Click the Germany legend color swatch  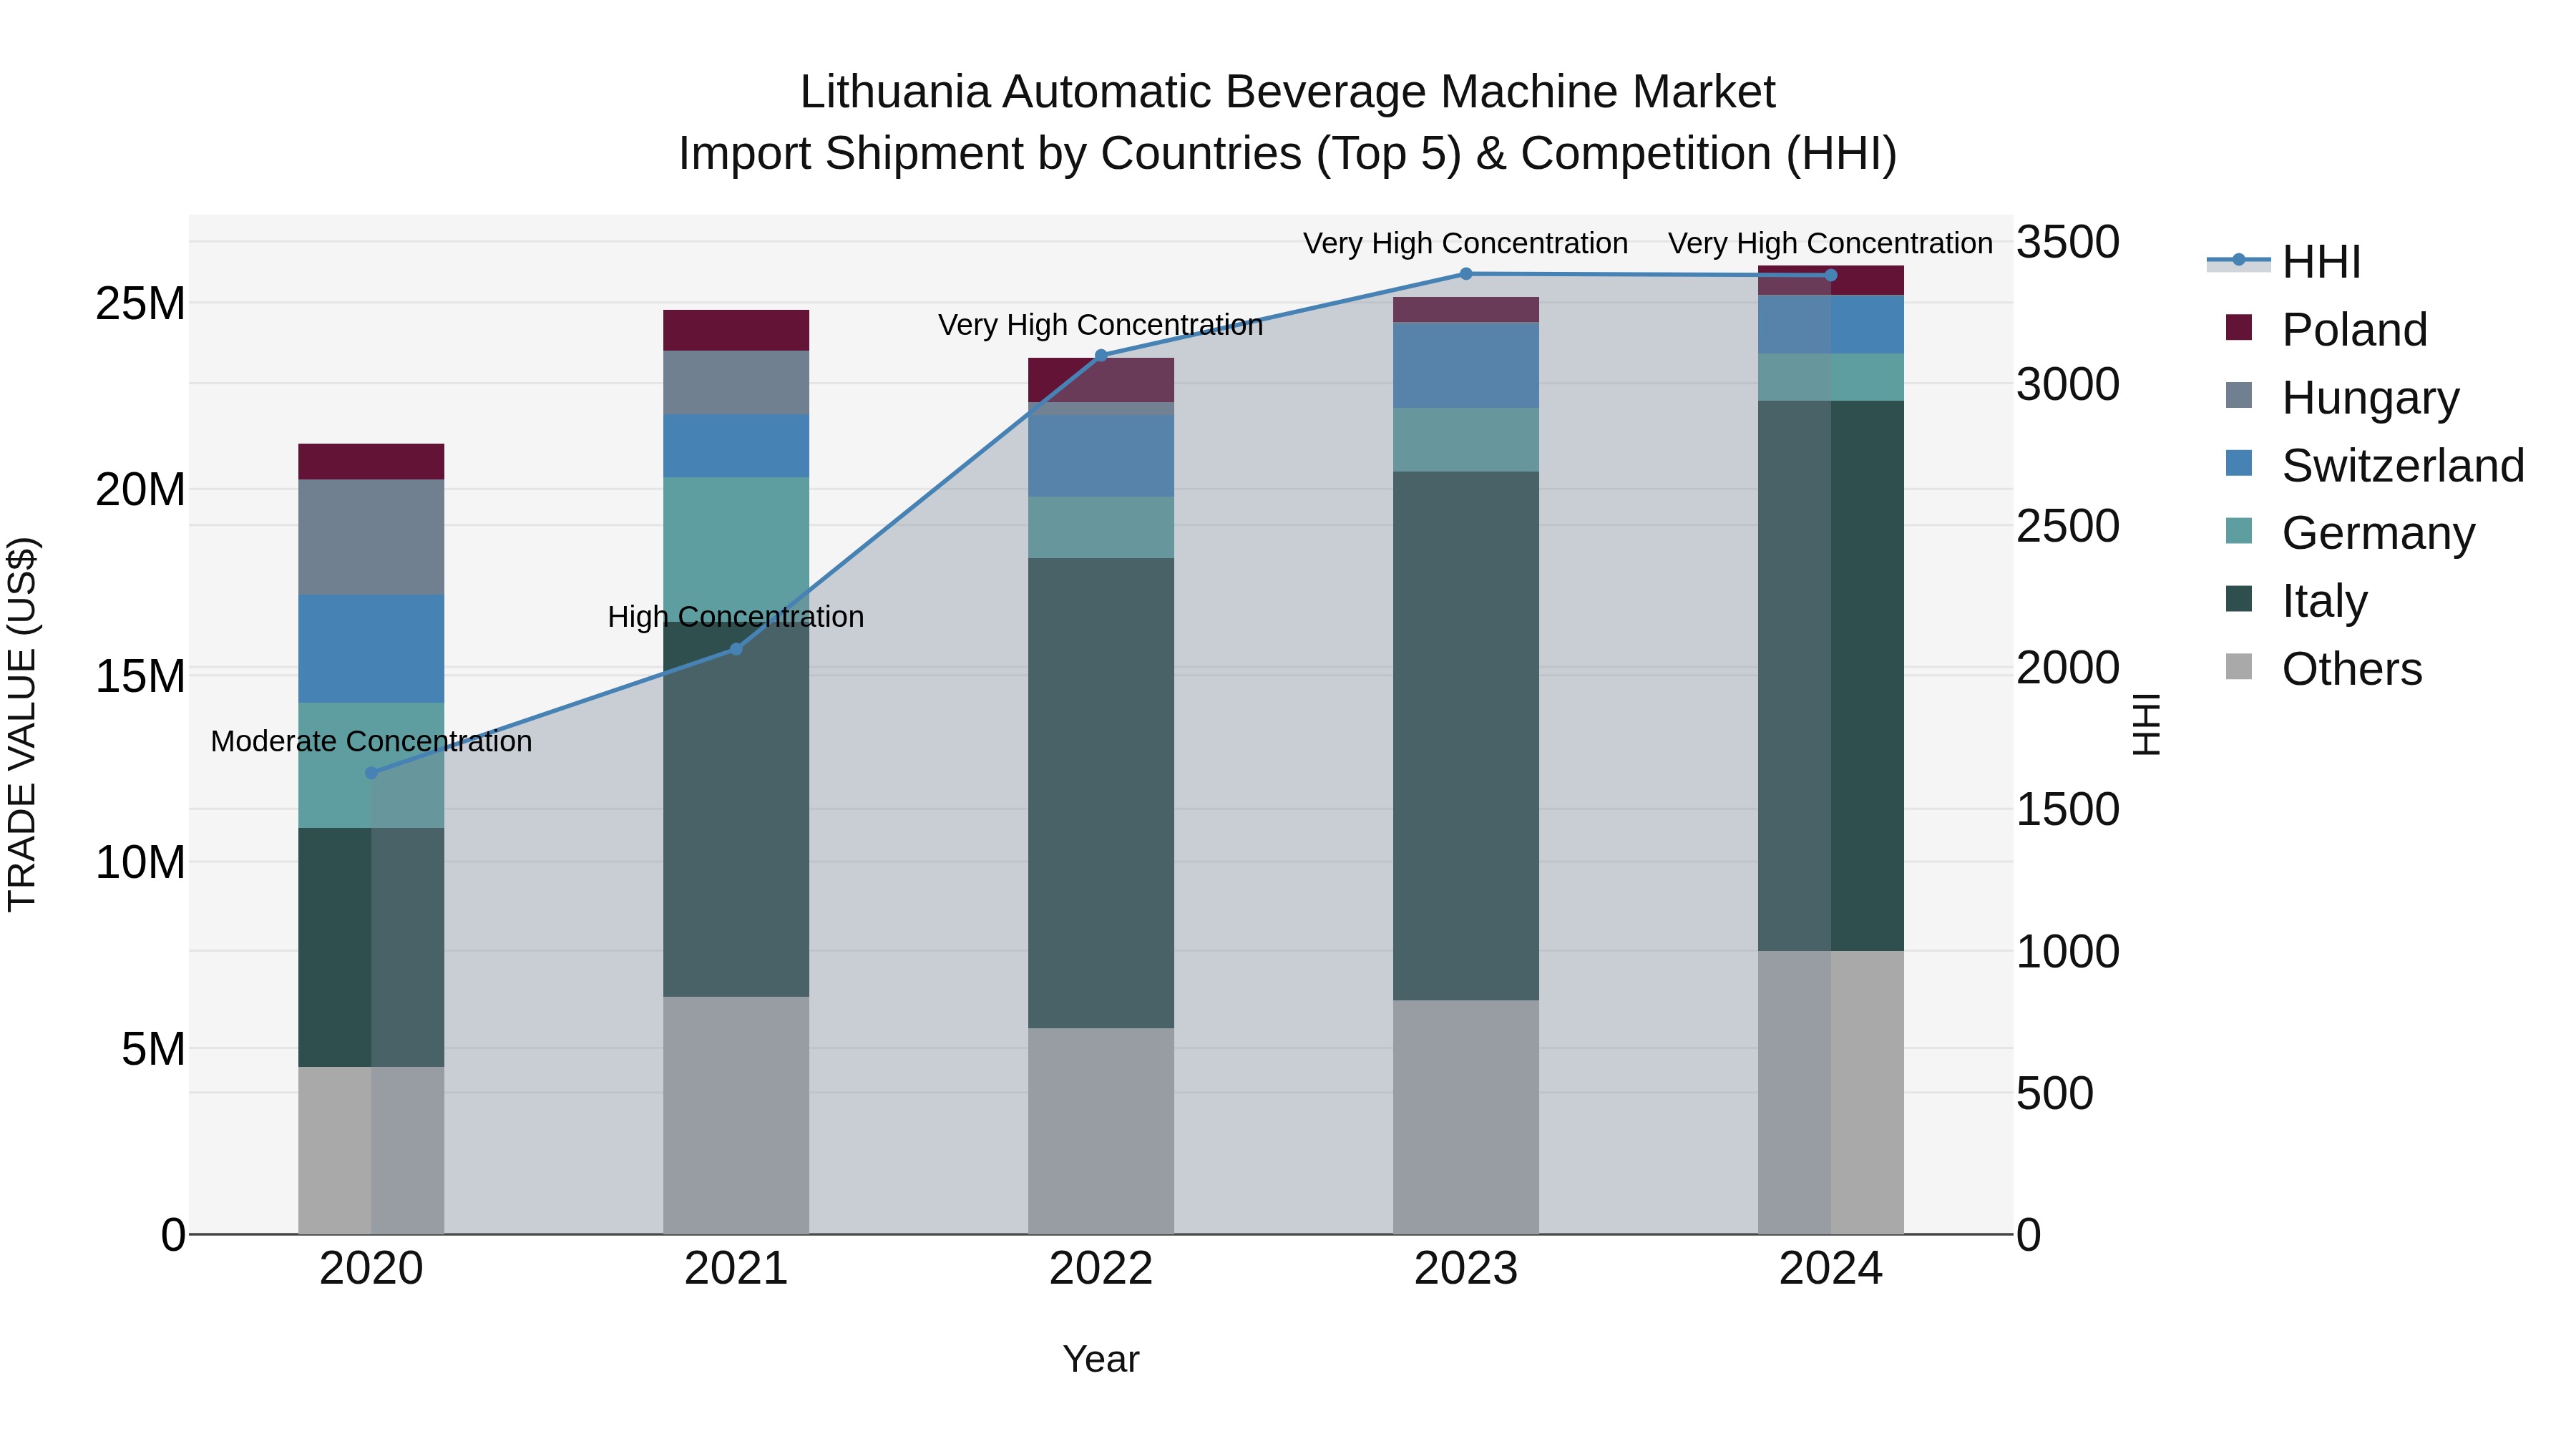(x=2239, y=531)
